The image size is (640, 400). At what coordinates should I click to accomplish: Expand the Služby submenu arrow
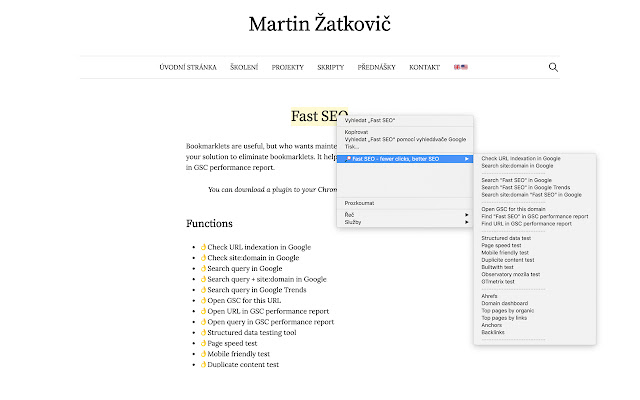click(x=467, y=222)
